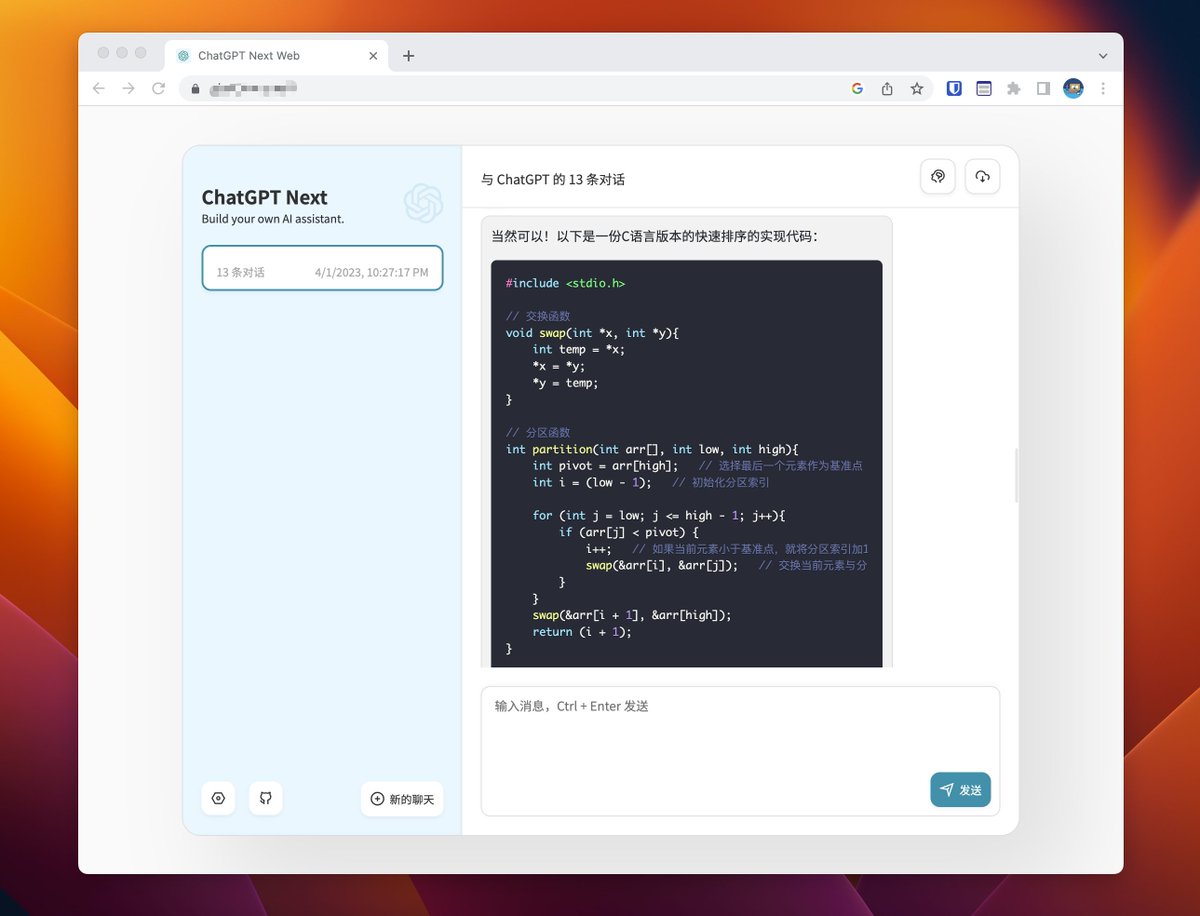The width and height of the screenshot is (1200, 916).
Task: Click the 'int i = (low - 1);' code line
Action: tap(592, 482)
